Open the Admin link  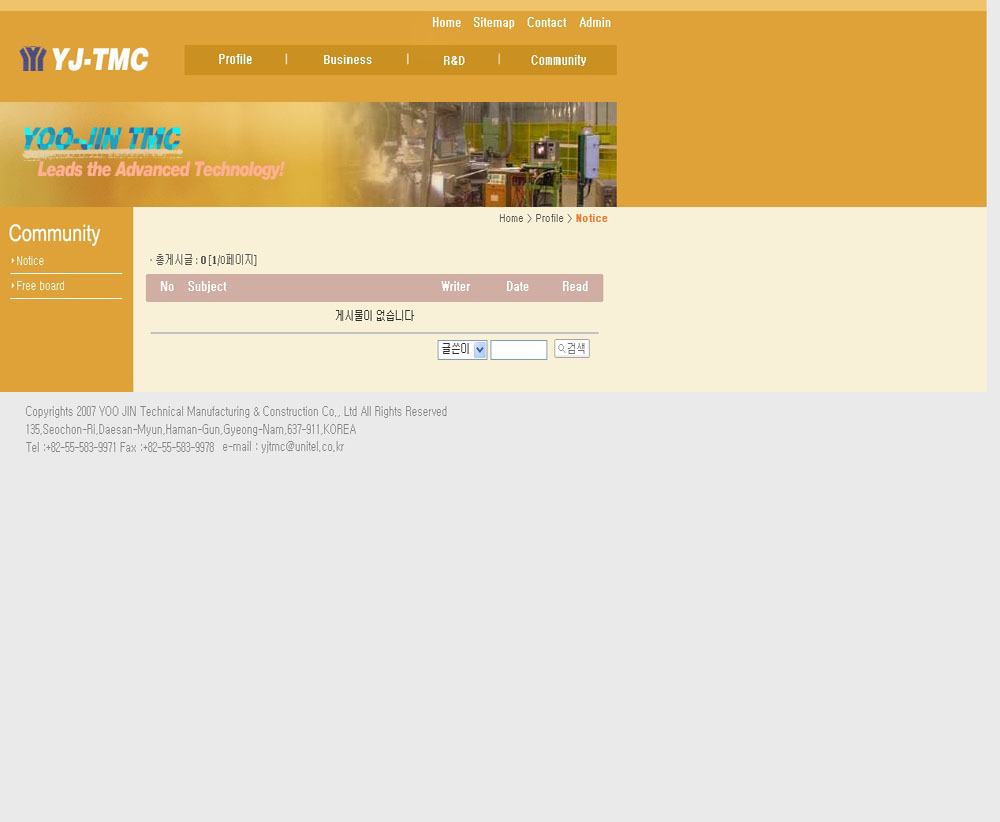(594, 23)
